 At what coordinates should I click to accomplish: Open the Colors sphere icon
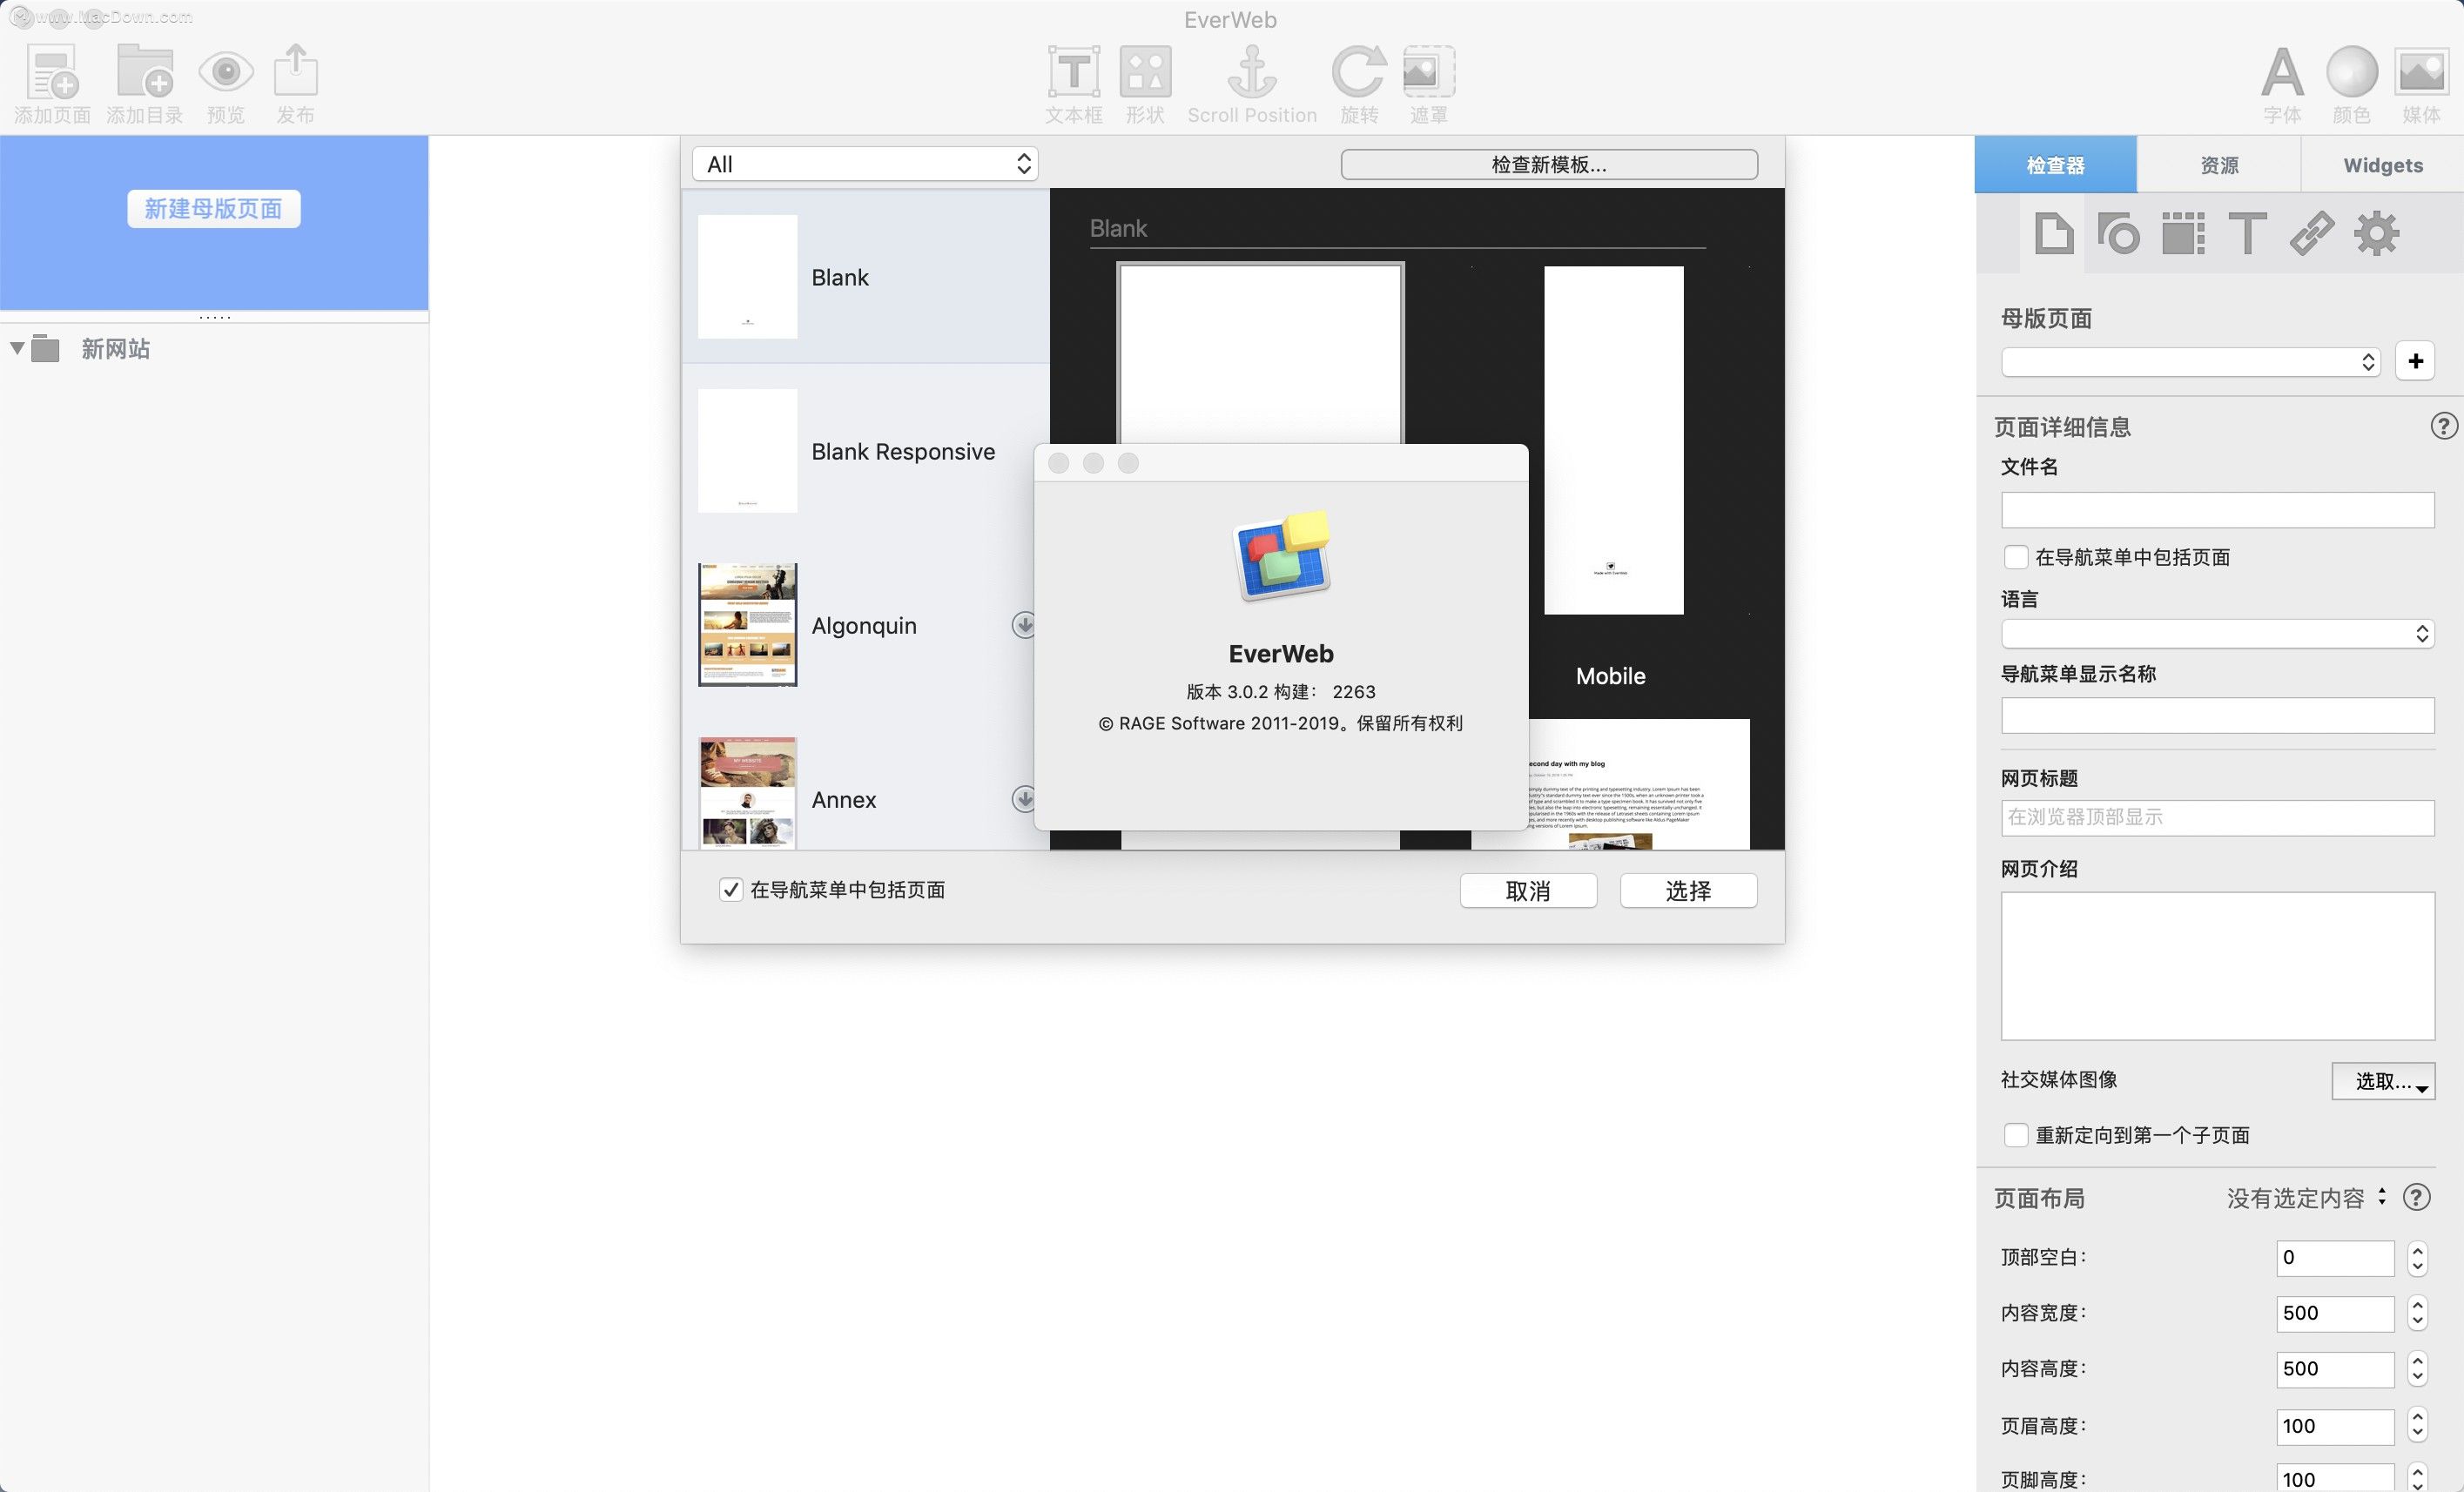click(2351, 72)
